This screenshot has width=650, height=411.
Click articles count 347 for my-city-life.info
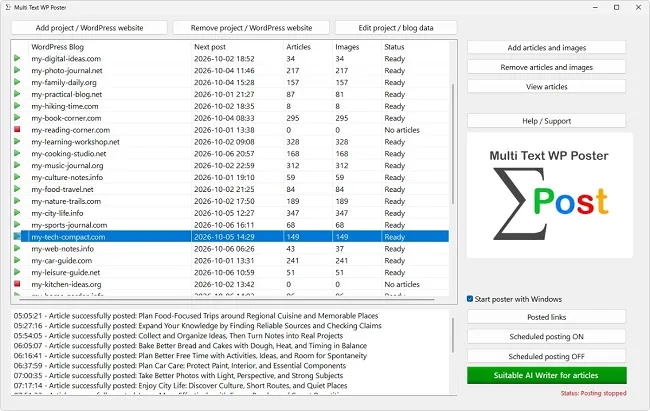(x=293, y=213)
